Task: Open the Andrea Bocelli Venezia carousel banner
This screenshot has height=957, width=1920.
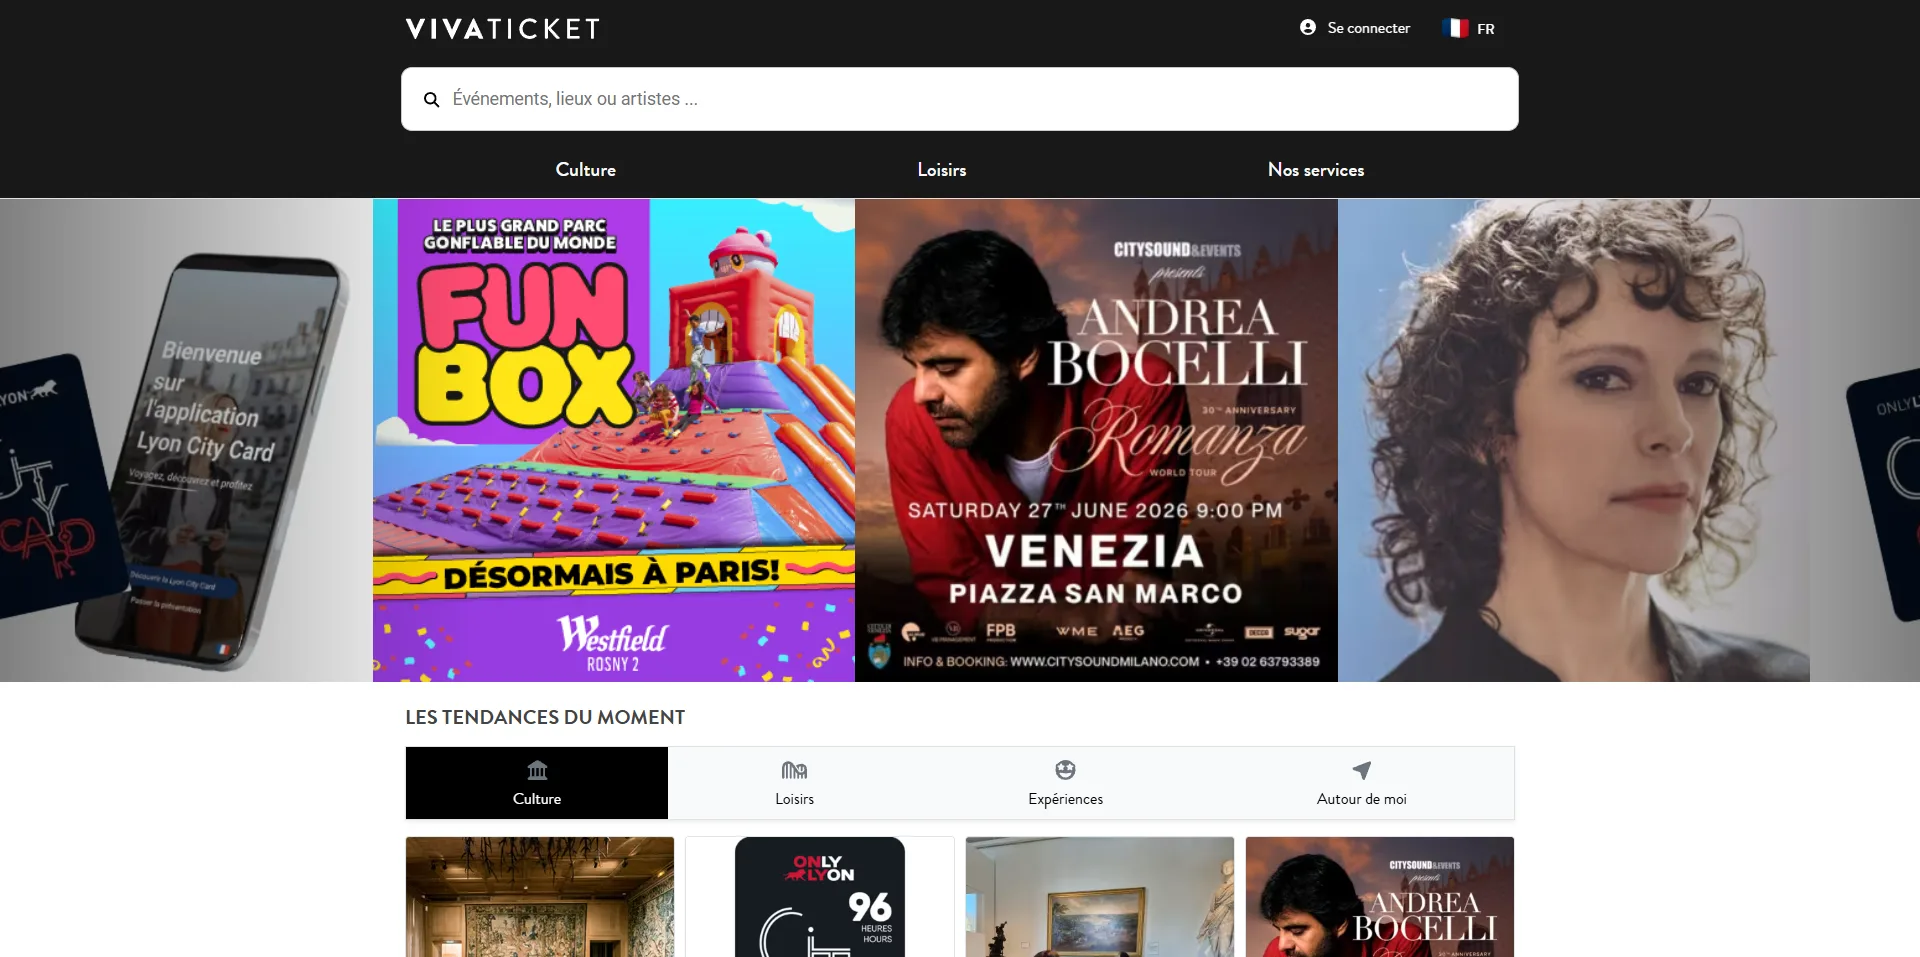Action: [1096, 440]
